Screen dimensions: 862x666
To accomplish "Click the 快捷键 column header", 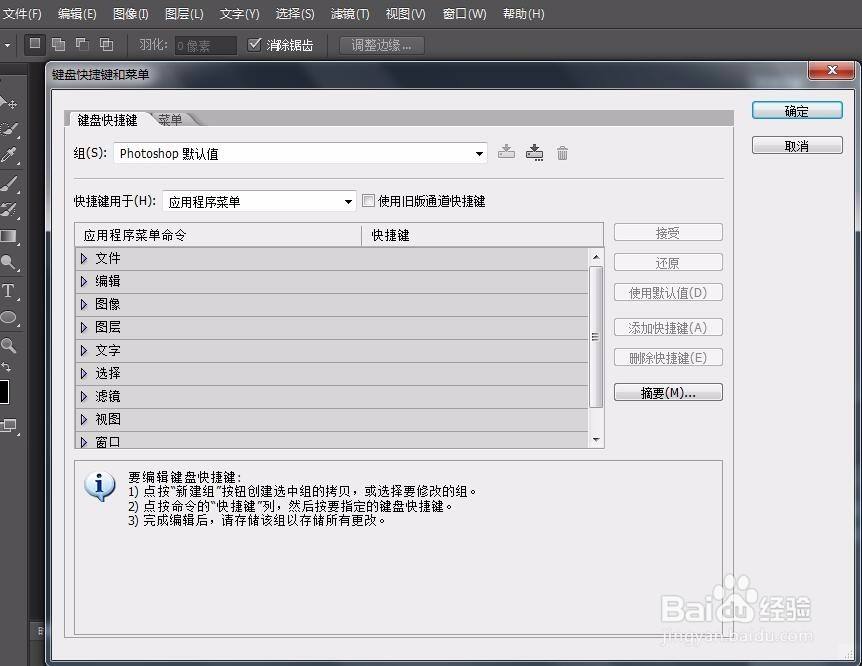I will point(482,235).
